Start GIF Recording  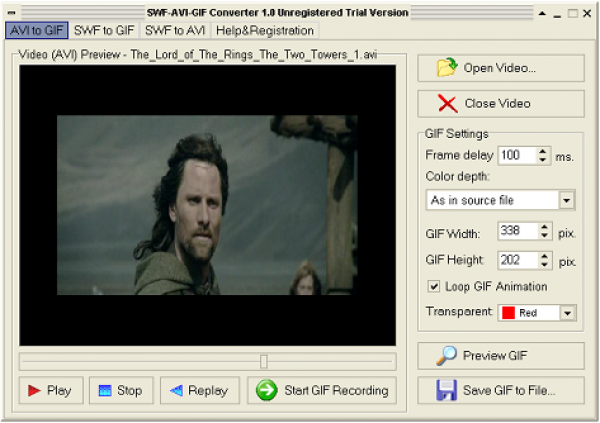coord(322,390)
